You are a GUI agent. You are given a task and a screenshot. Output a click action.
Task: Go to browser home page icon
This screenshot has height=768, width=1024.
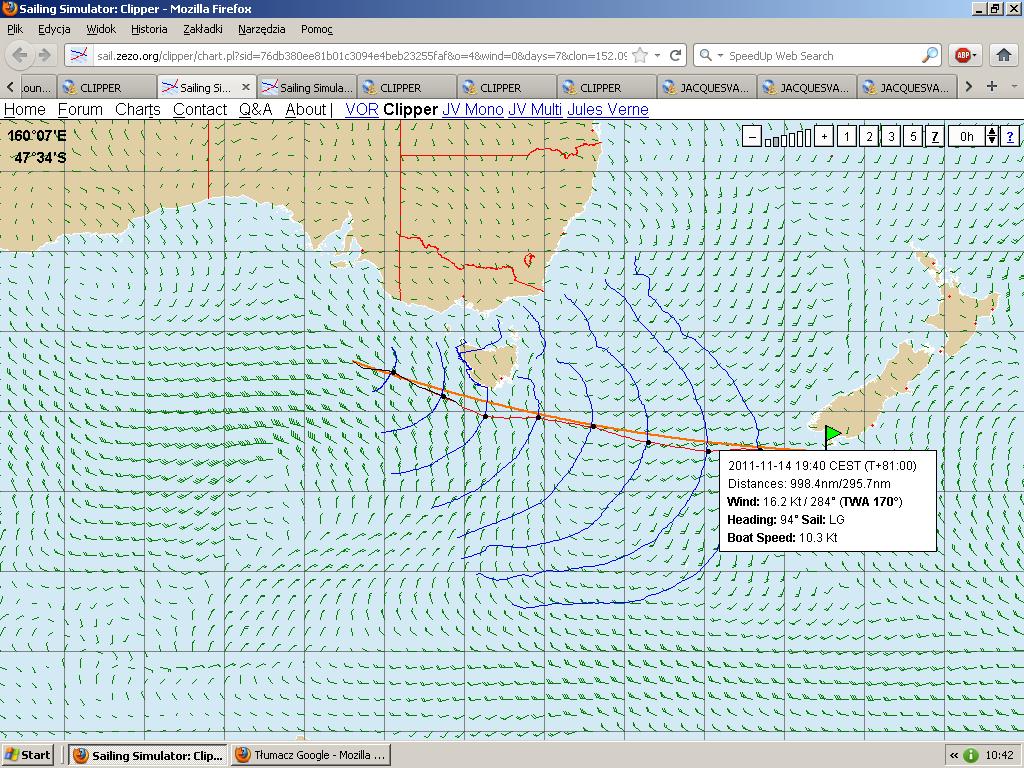click(x=1003, y=56)
